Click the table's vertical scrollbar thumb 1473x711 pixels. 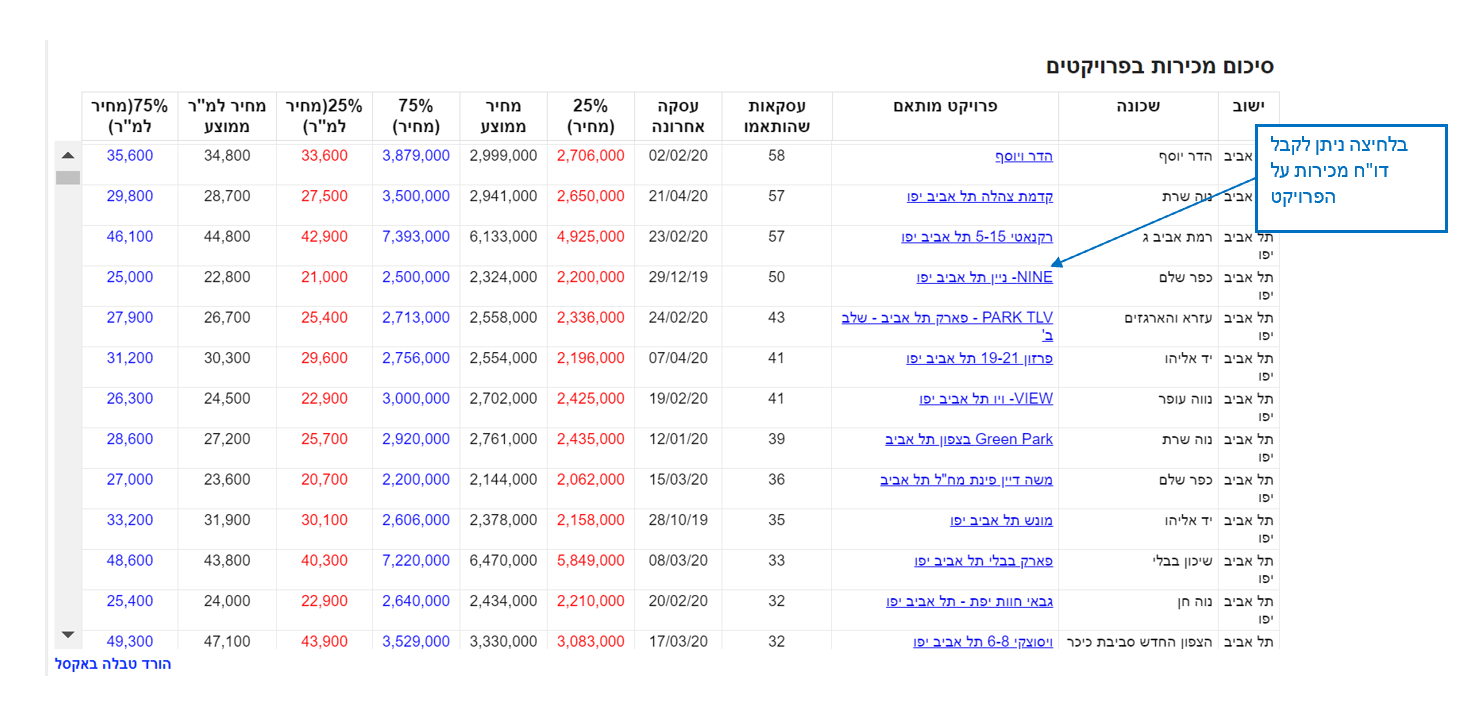click(x=68, y=178)
